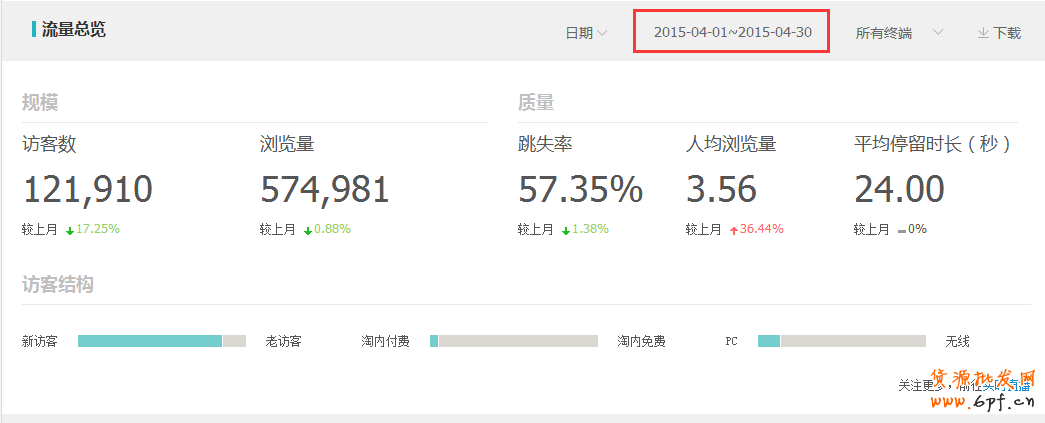Click the download arrow icon
1045x423 pixels.
coord(983,33)
